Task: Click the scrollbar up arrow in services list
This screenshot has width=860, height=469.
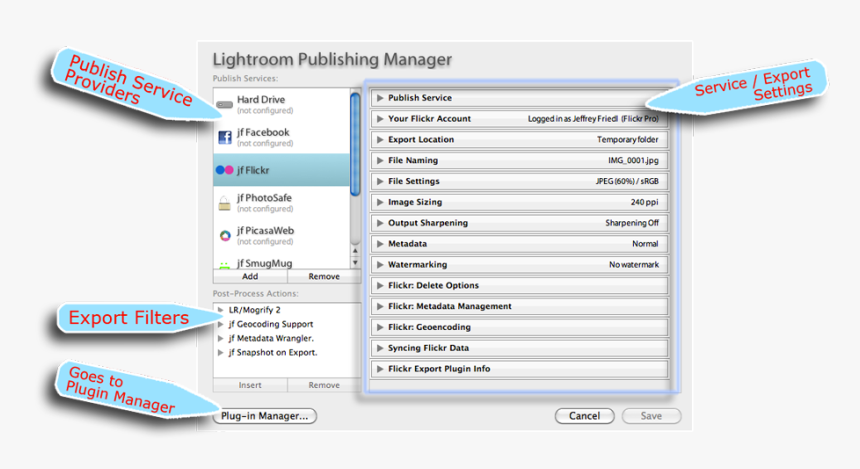Action: pos(355,251)
